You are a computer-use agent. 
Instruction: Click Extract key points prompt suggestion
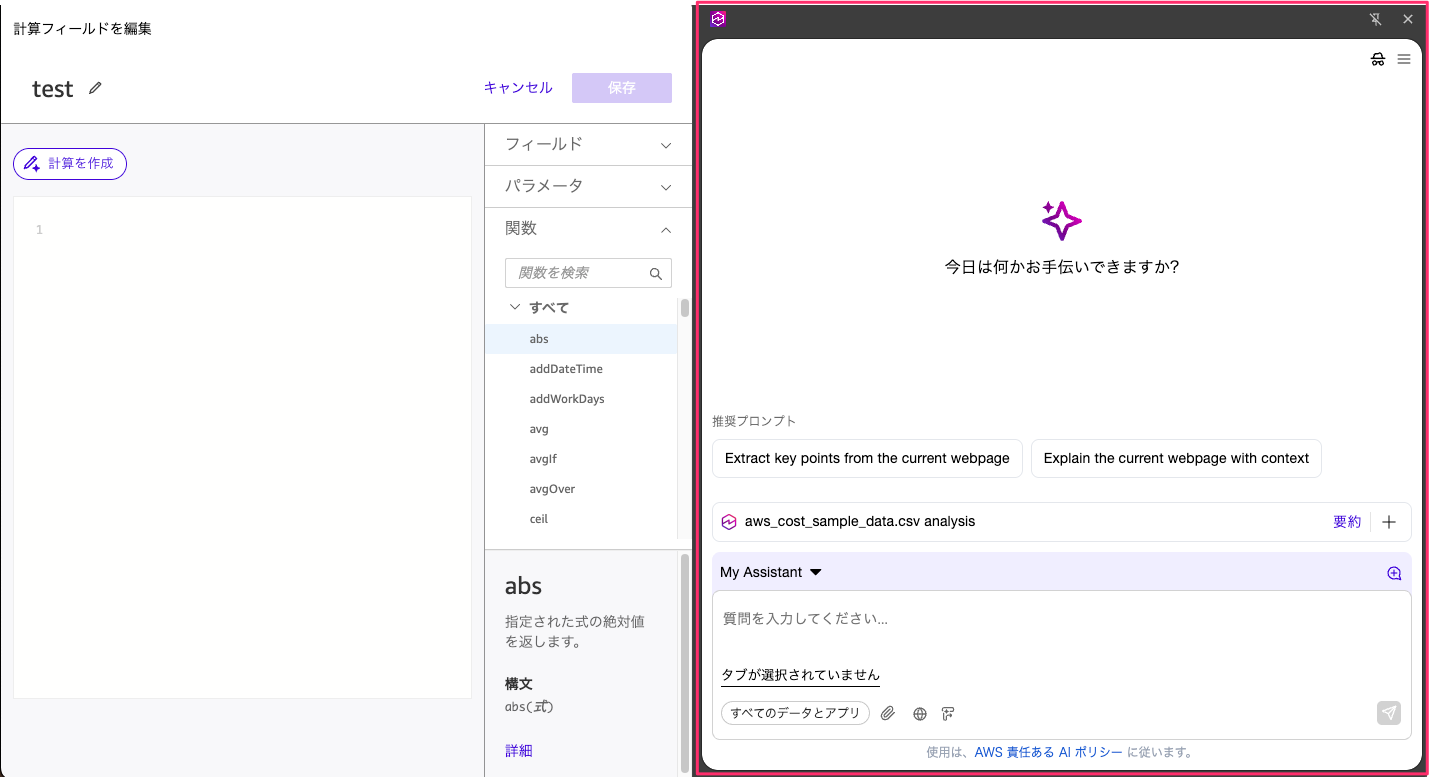(x=867, y=458)
